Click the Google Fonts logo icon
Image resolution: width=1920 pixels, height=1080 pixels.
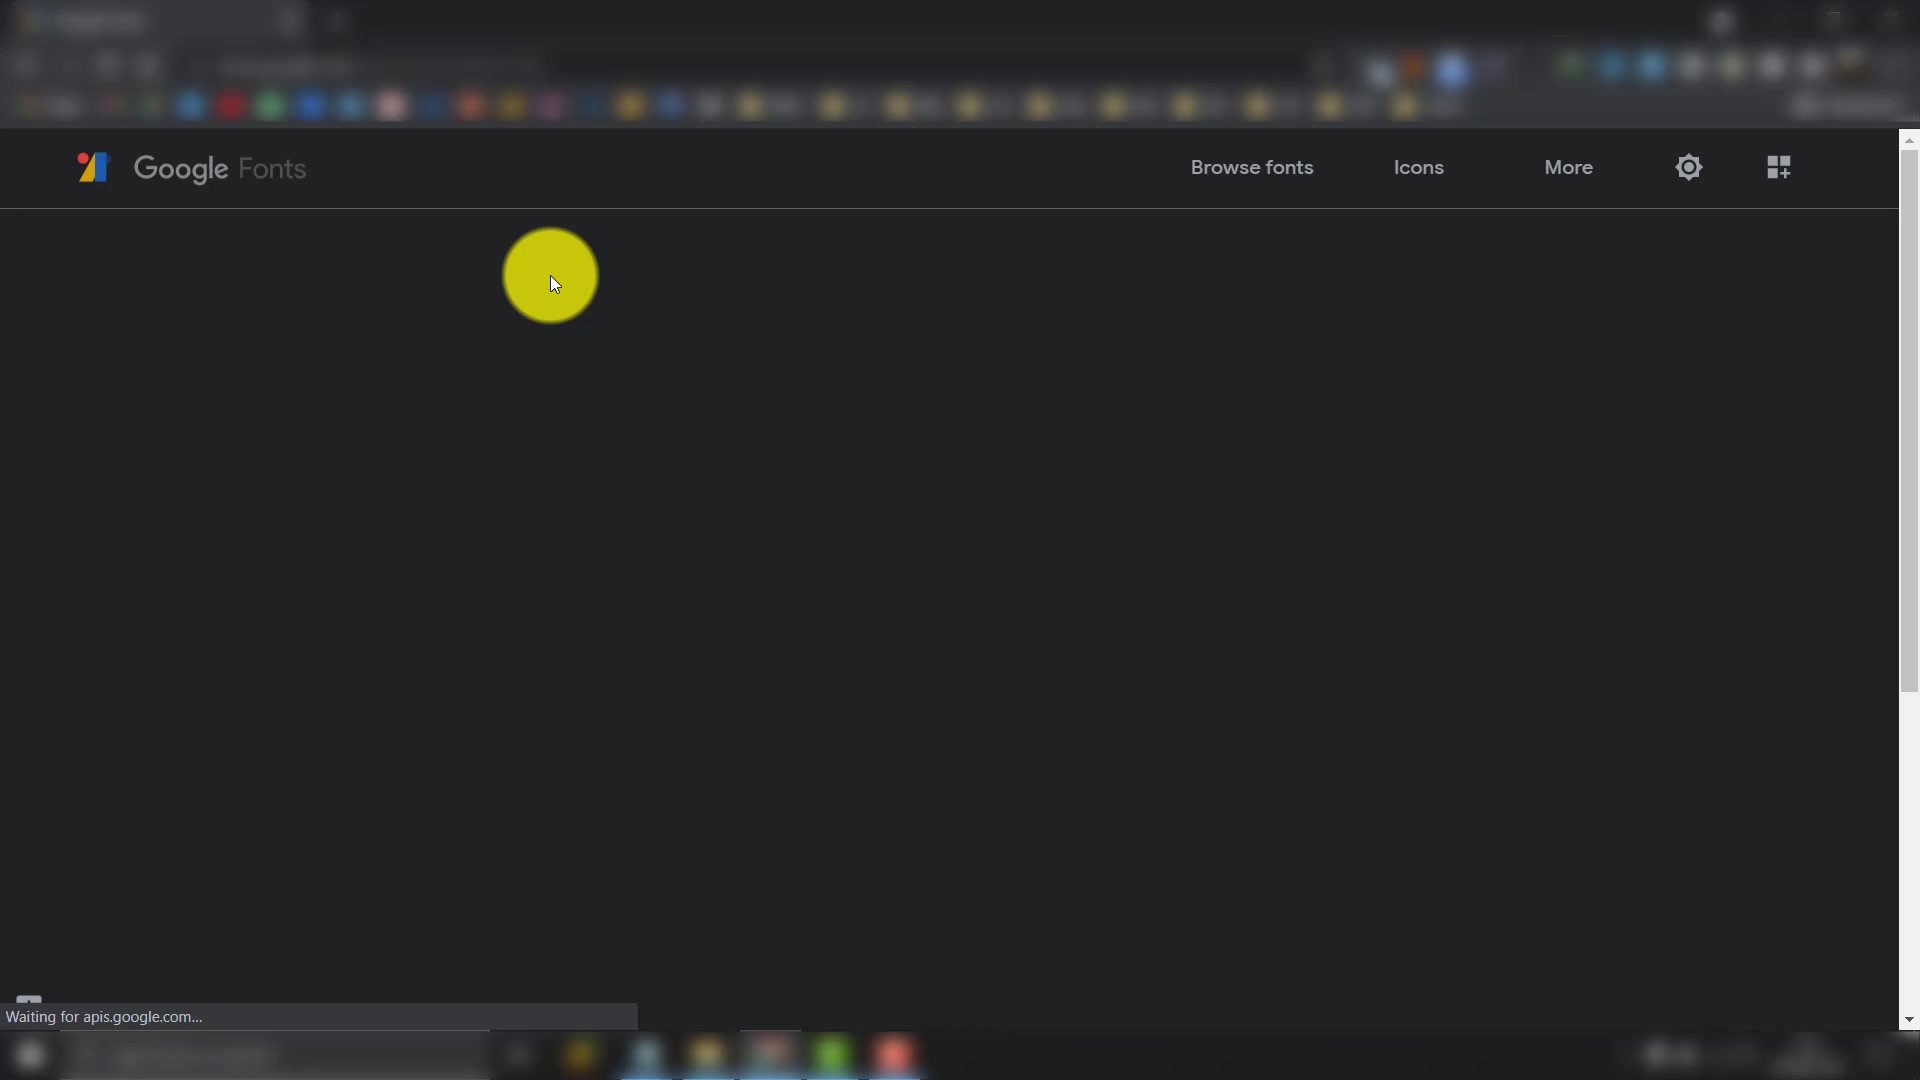(93, 167)
